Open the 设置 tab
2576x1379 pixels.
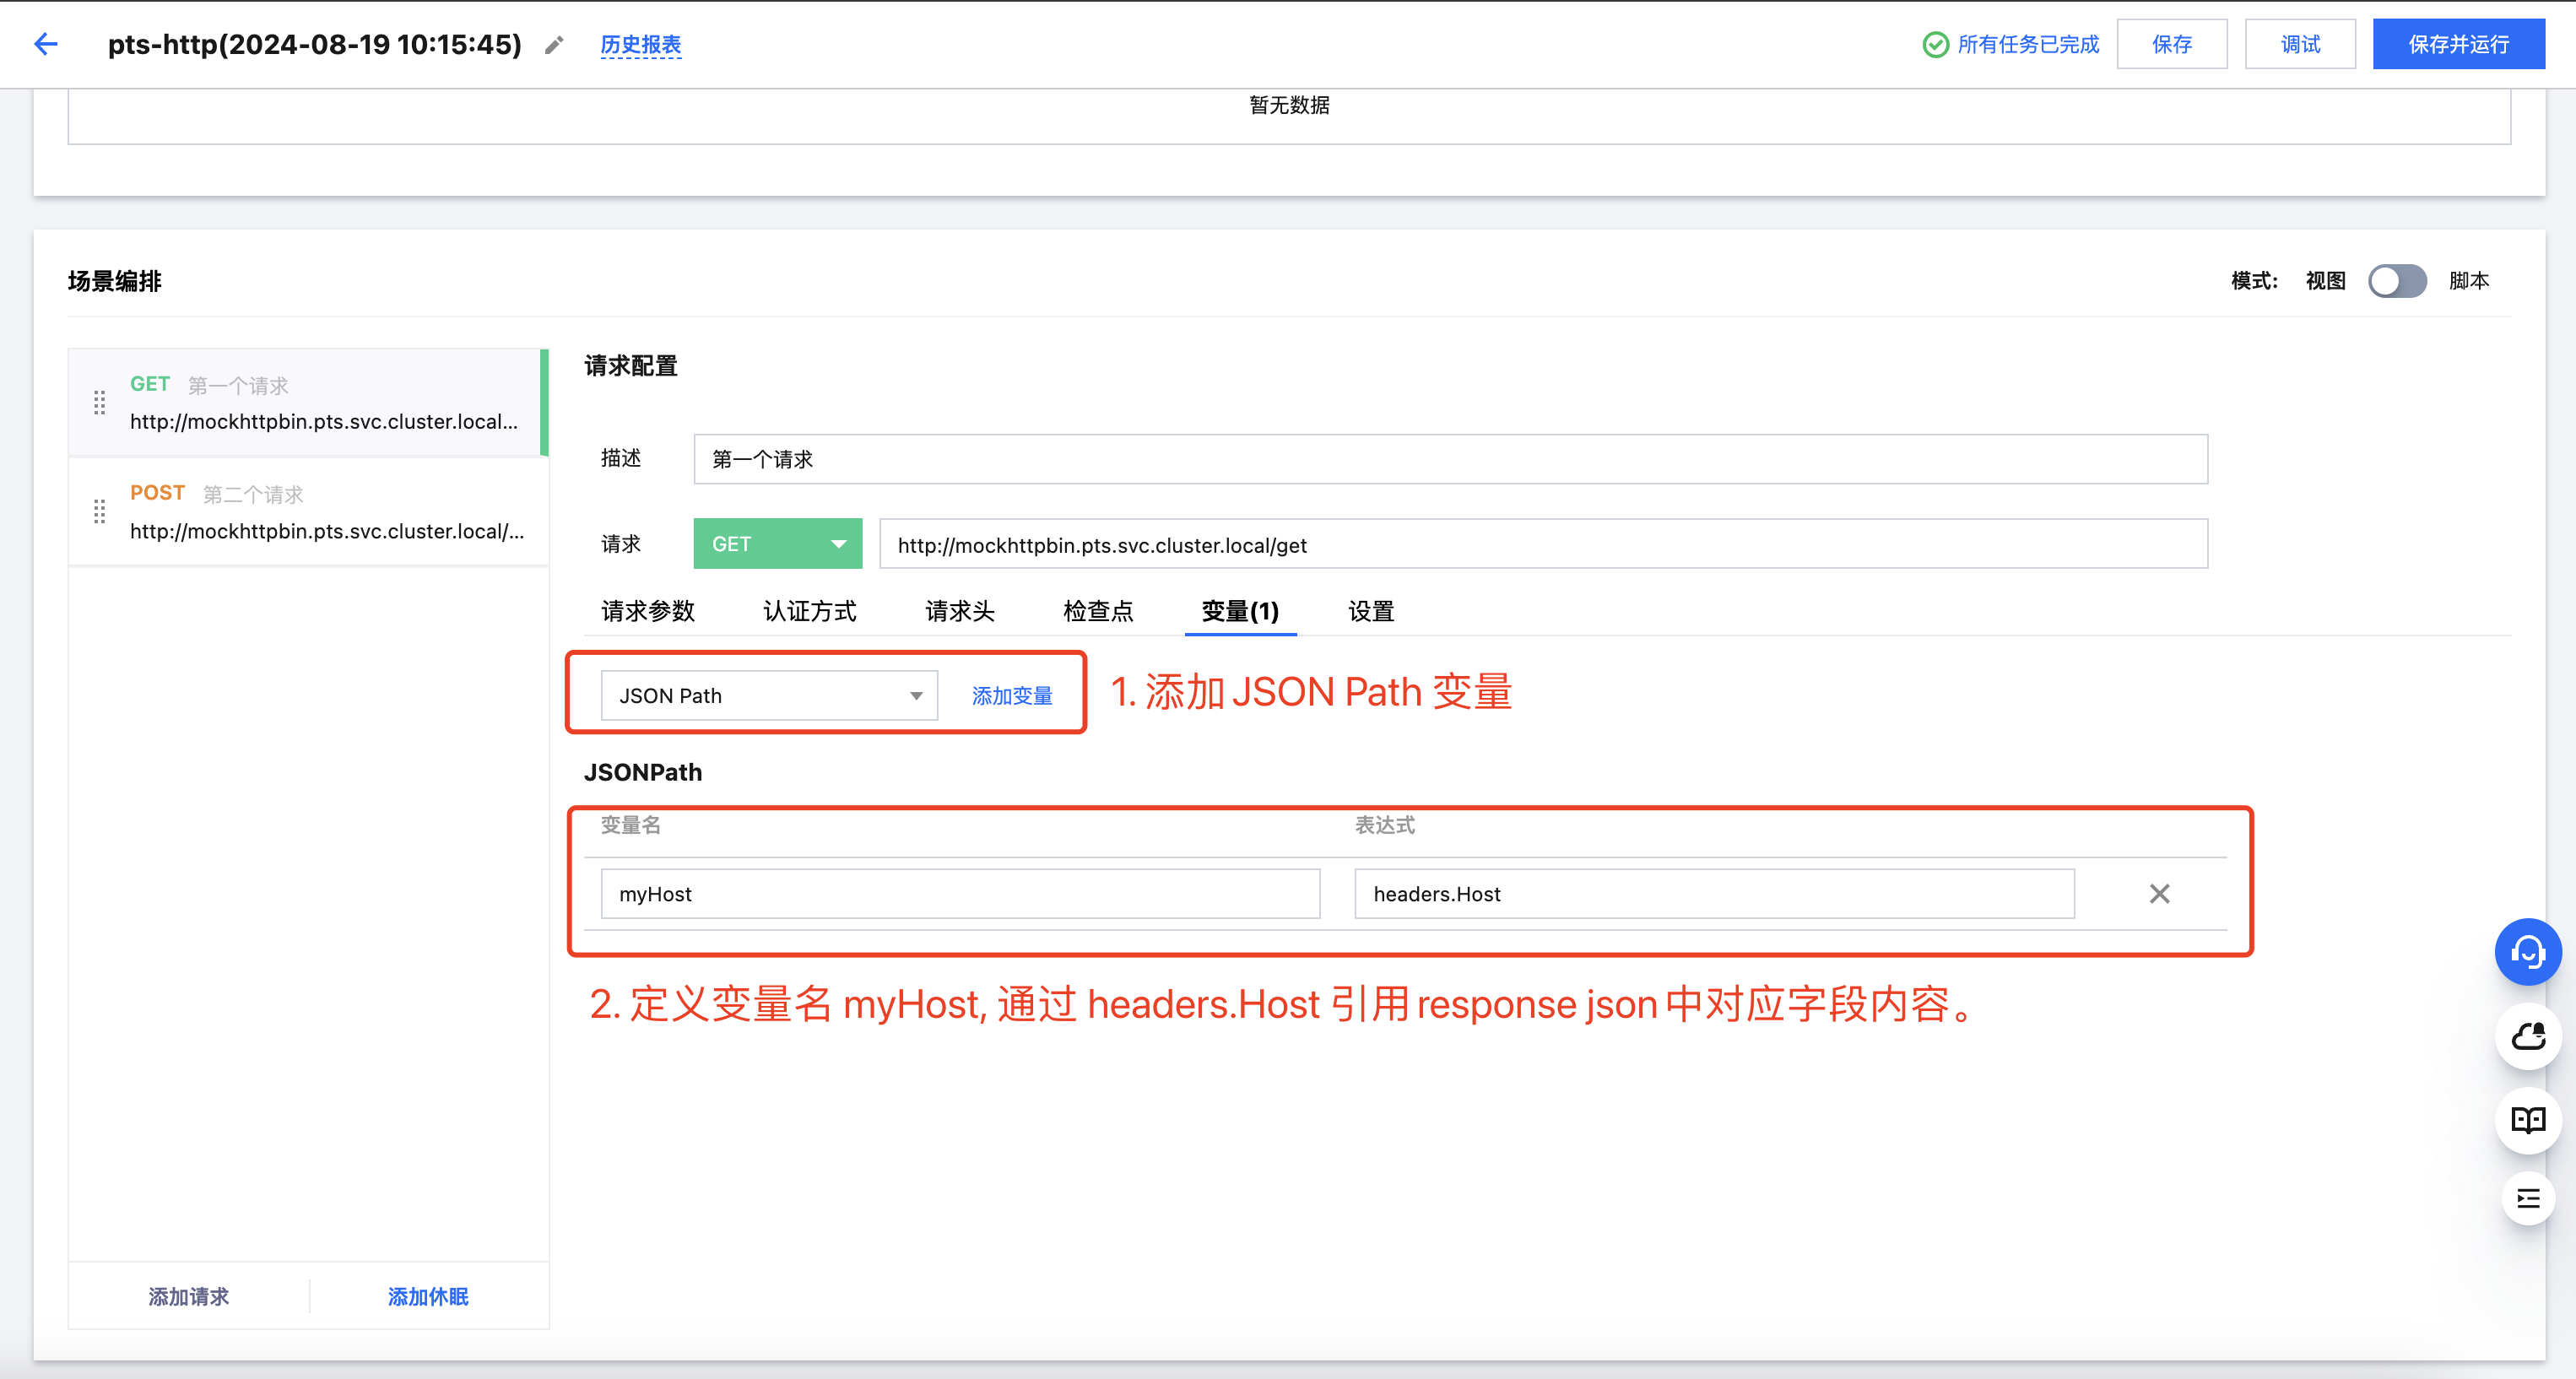1370,611
